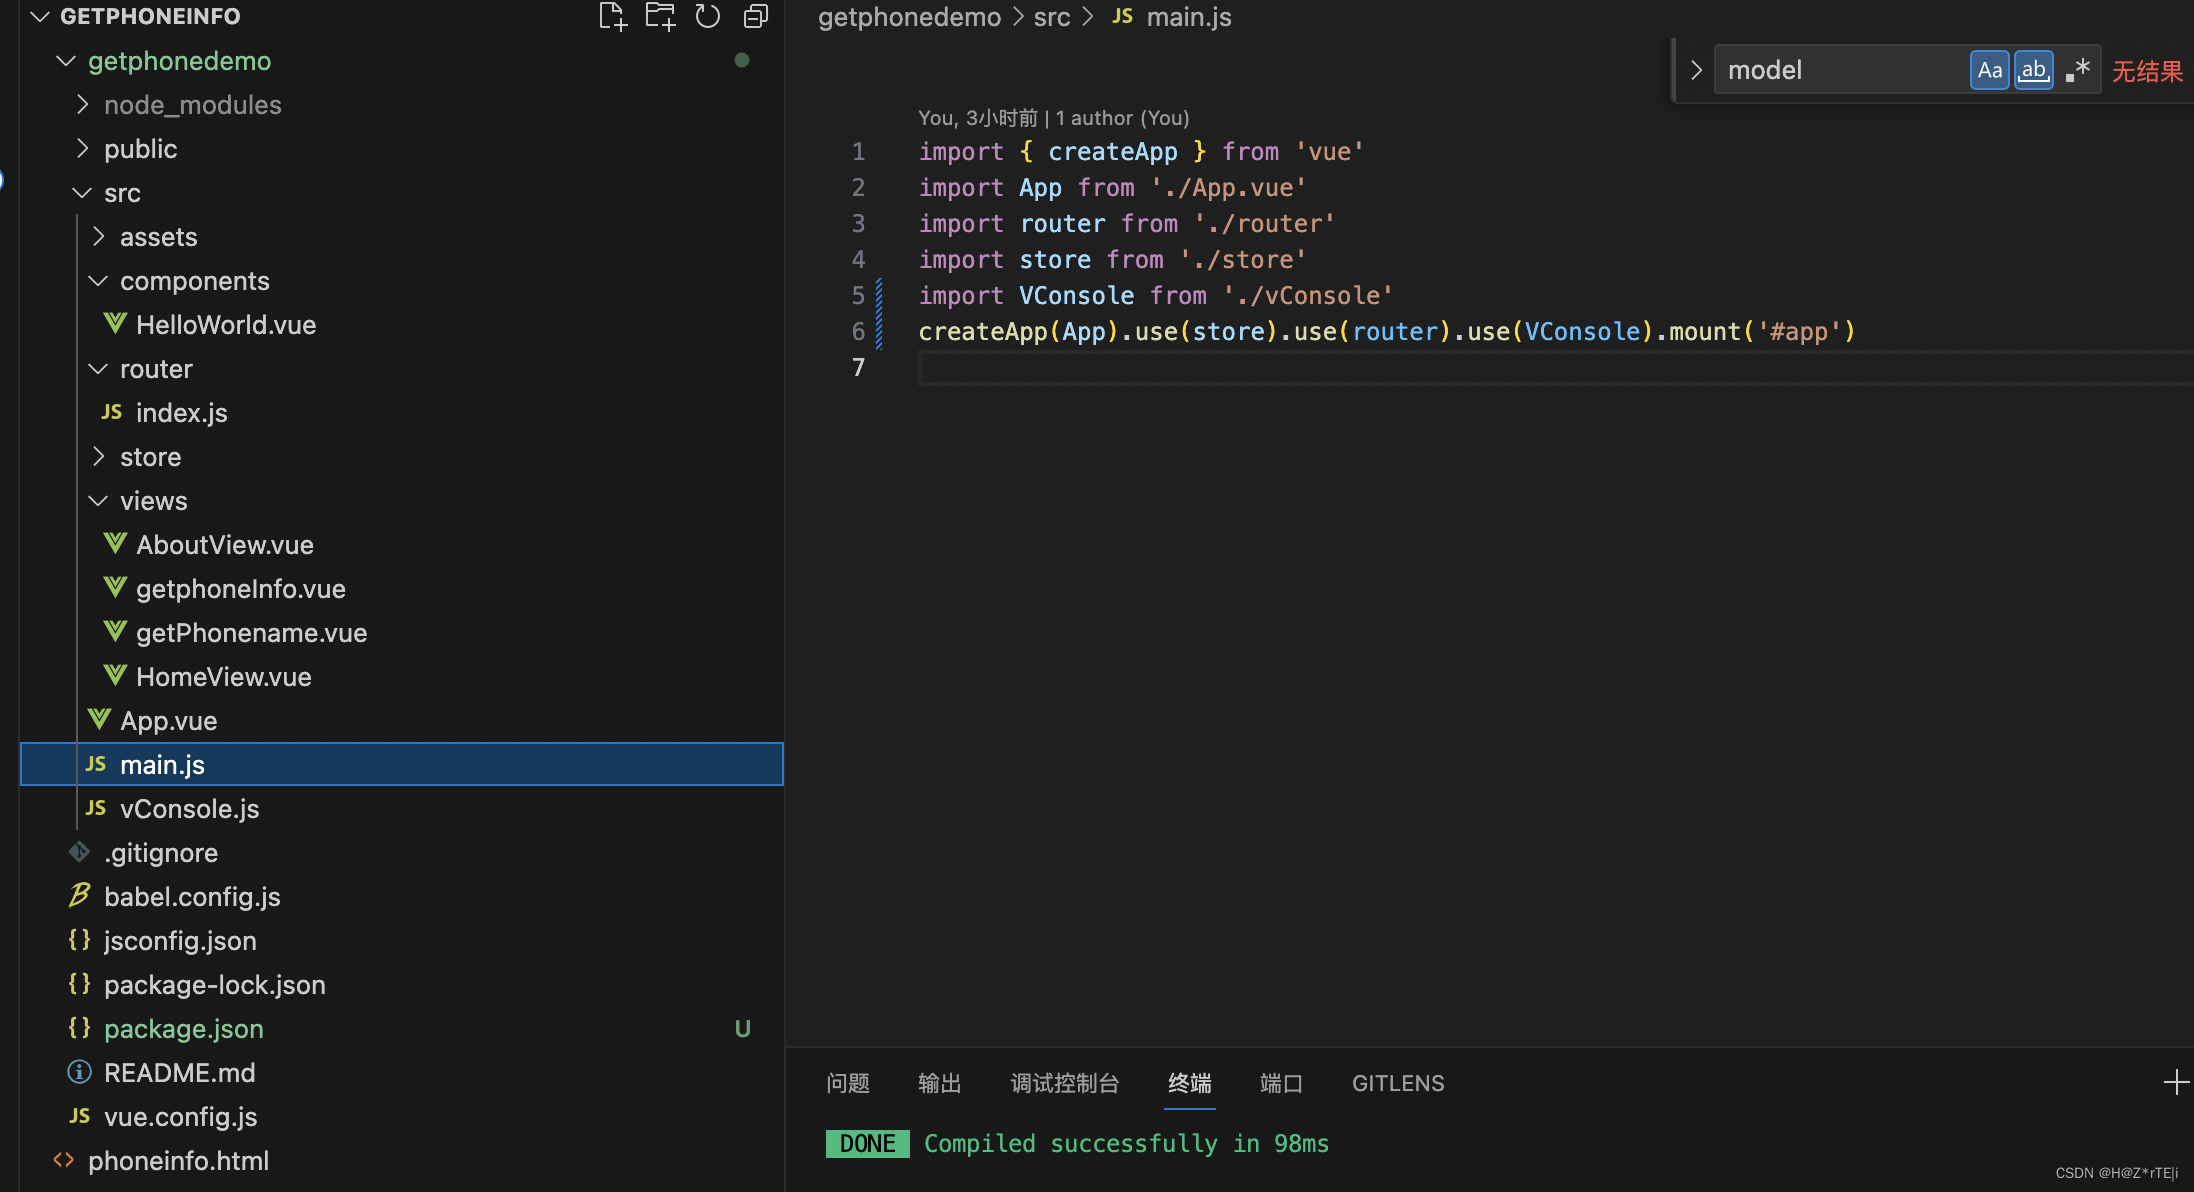Collapse the components folder
Image resolution: width=2194 pixels, height=1192 pixels.
pyautogui.click(x=98, y=280)
